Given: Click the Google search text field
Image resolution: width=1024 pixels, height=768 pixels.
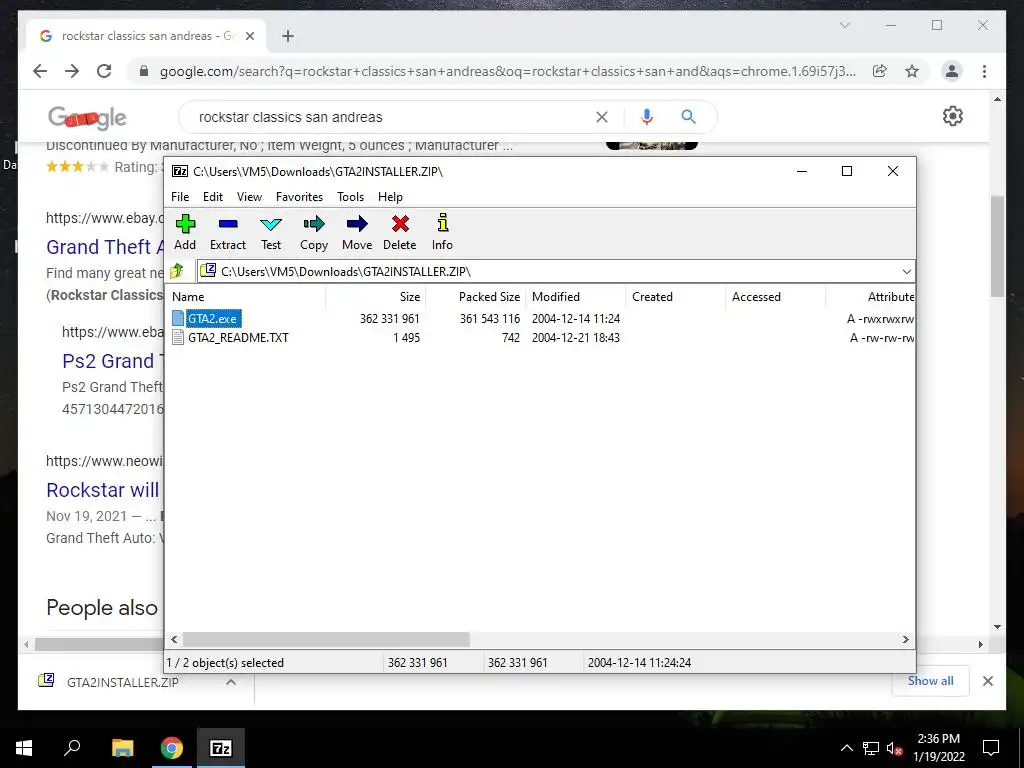Looking at the screenshot, I should pos(392,118).
